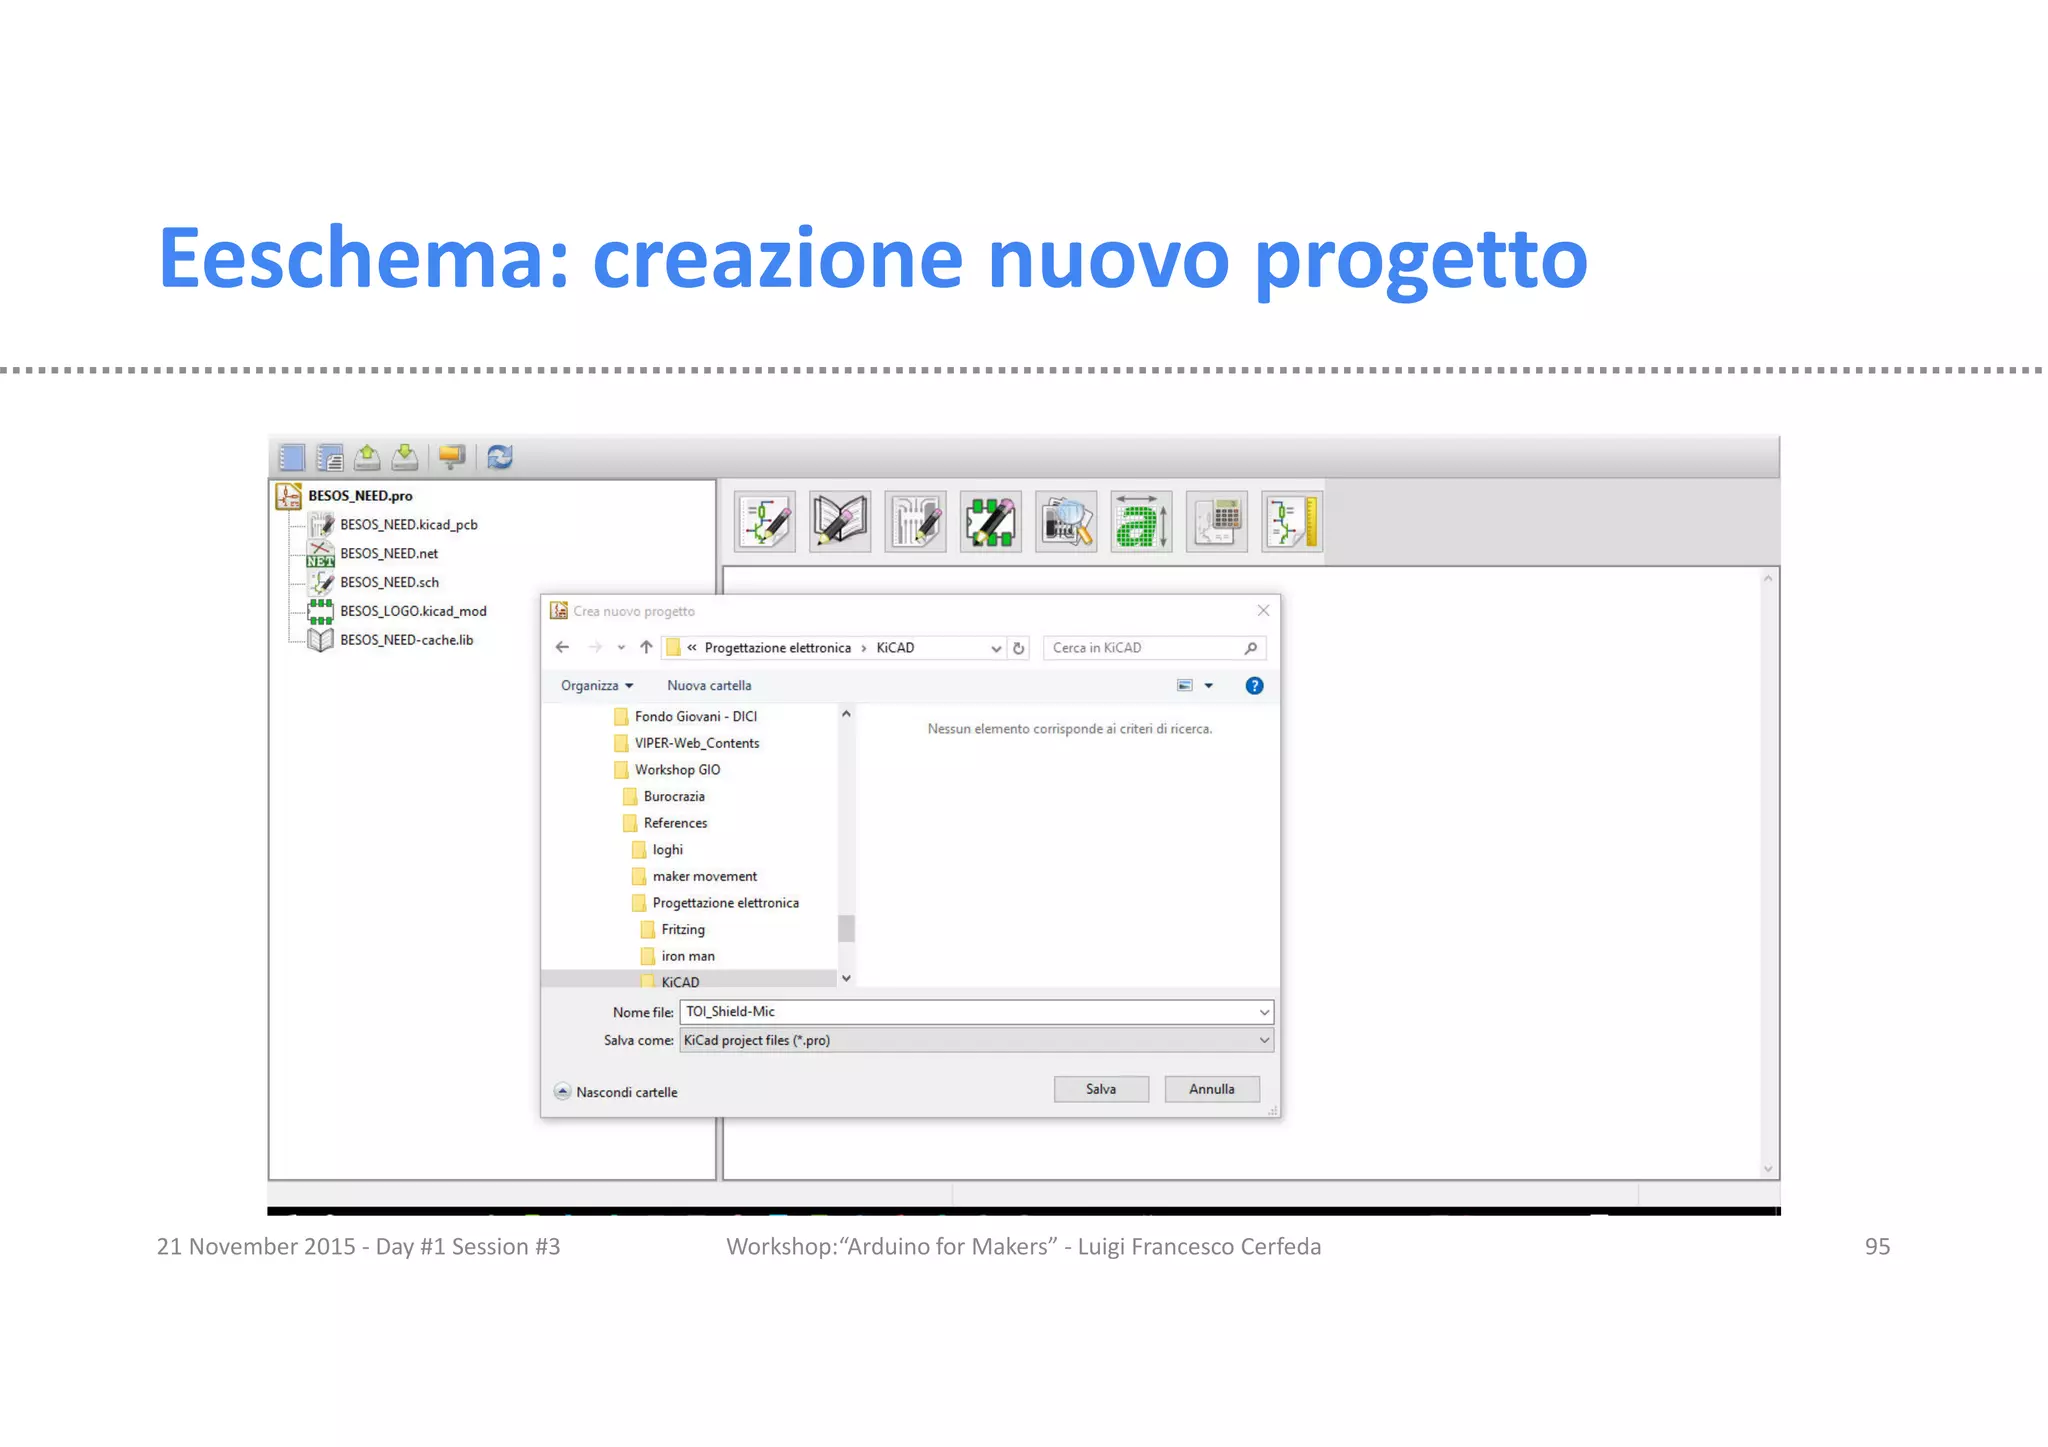Open the PCB calculator tool

click(1217, 521)
